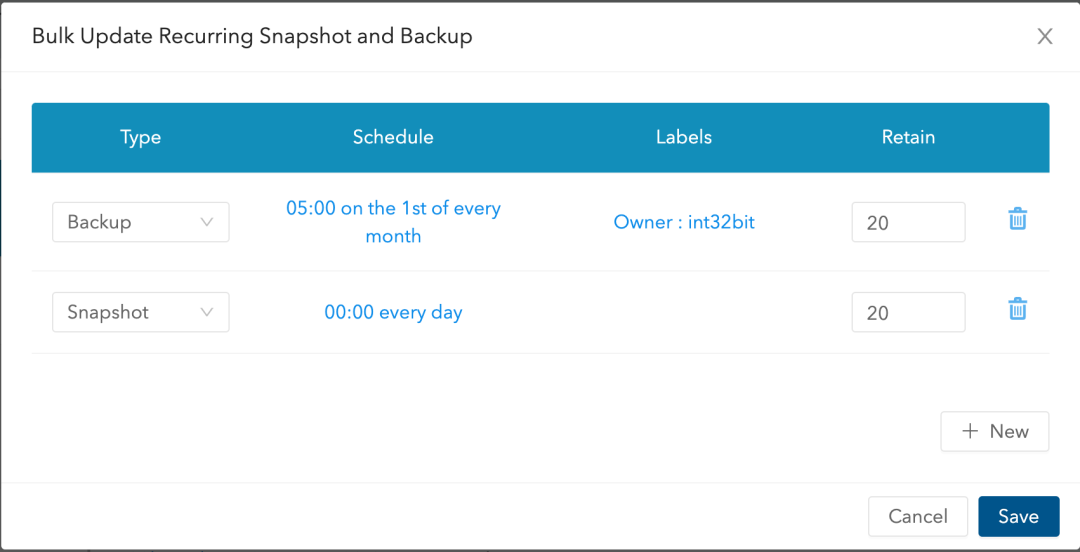Click the chevron arrow beside Snapshot
The image size is (1080, 552).
(x=207, y=312)
